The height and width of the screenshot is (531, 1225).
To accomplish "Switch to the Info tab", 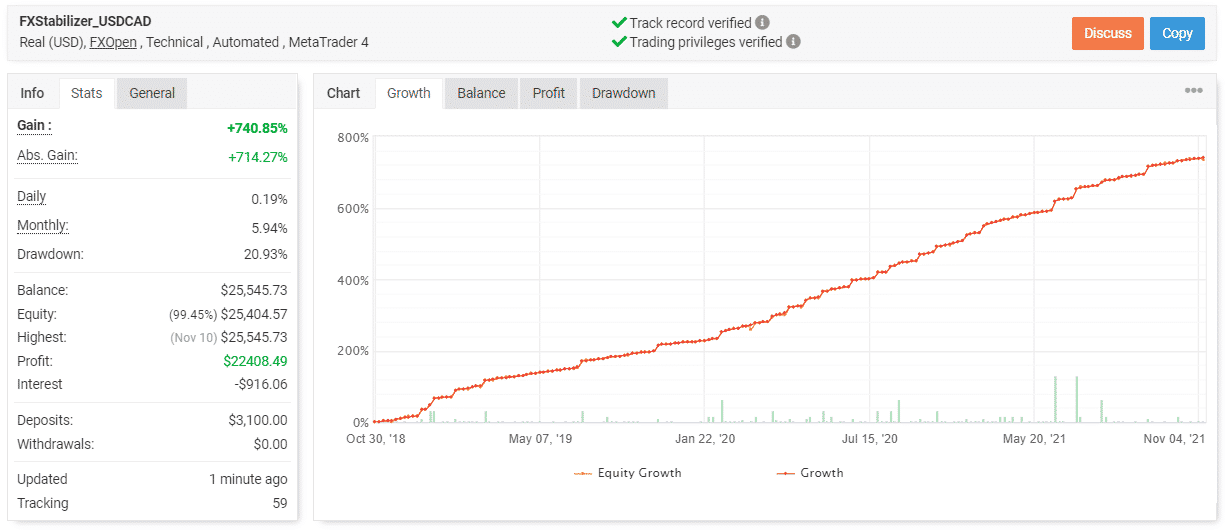I will 32,93.
